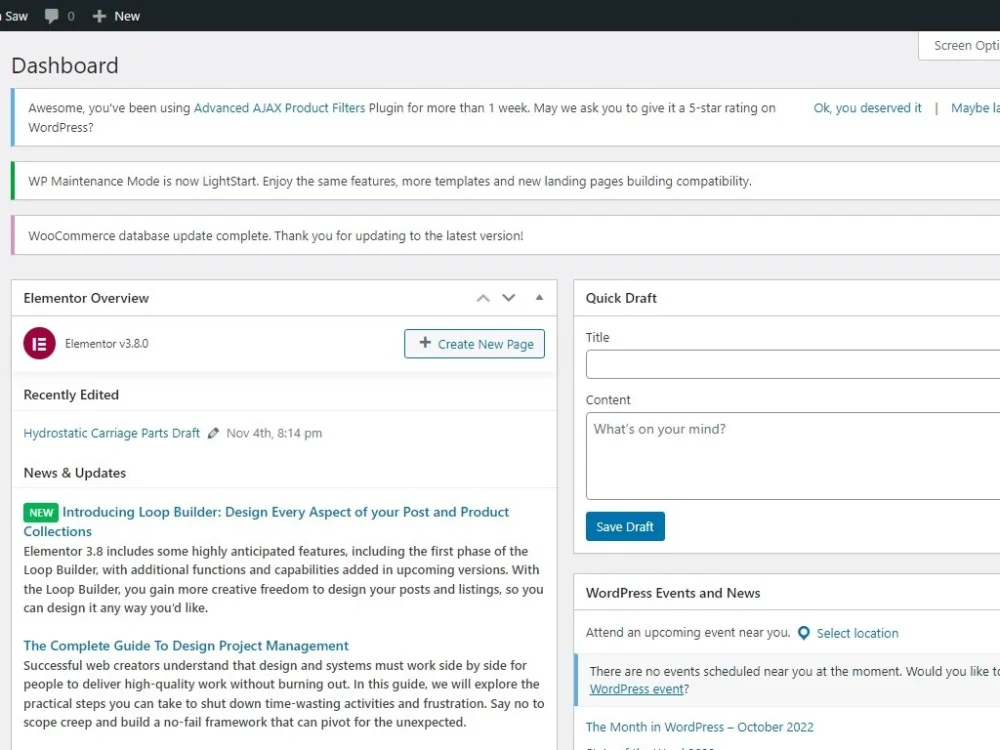Open Advanced AJAX Product Filters link
The height and width of the screenshot is (750, 1000).
click(279, 108)
